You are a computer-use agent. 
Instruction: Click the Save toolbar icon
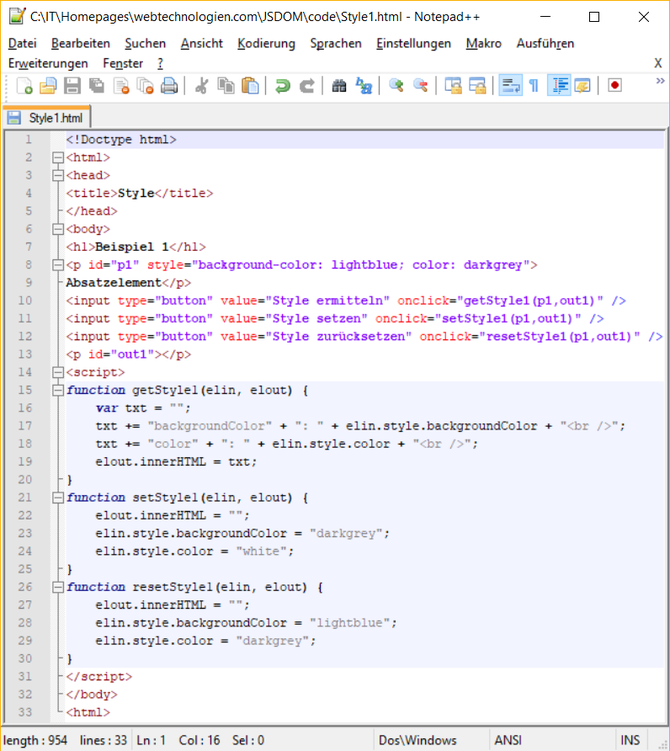[x=72, y=86]
